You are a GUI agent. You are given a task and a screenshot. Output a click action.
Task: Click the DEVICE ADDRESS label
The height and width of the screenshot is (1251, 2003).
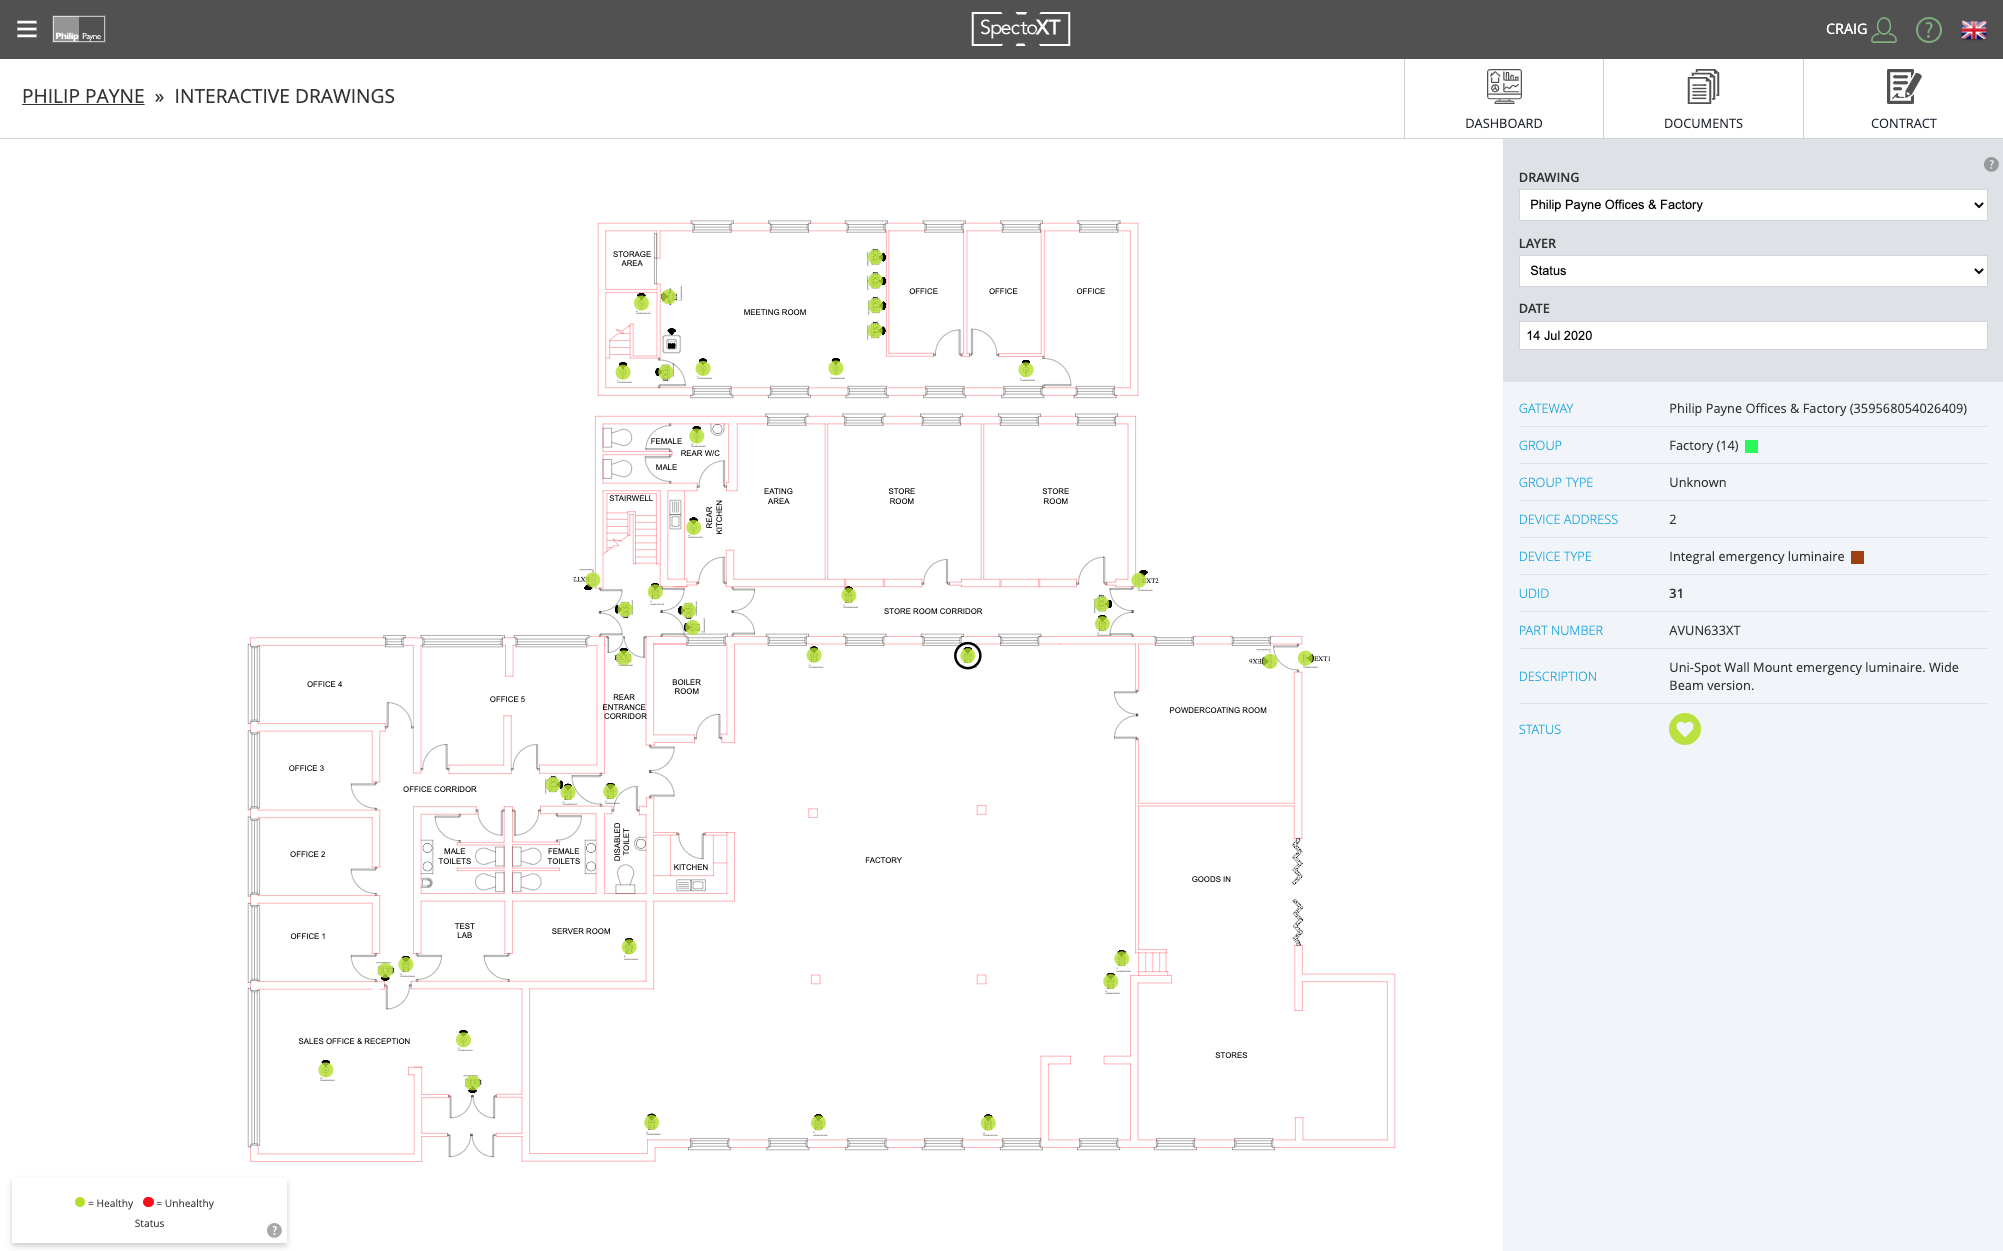(1567, 520)
